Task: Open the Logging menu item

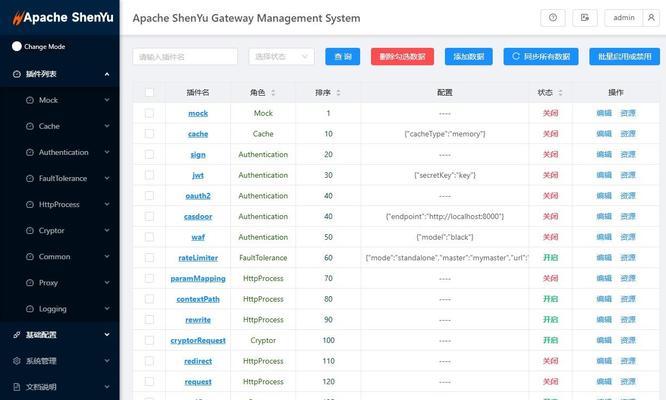Action: pyautogui.click(x=59, y=309)
